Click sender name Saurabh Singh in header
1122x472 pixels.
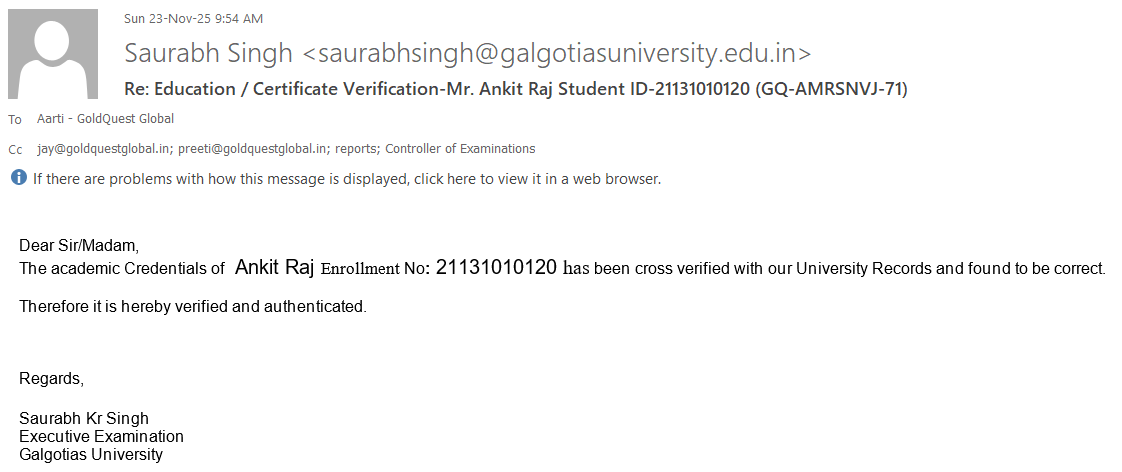[x=208, y=53]
